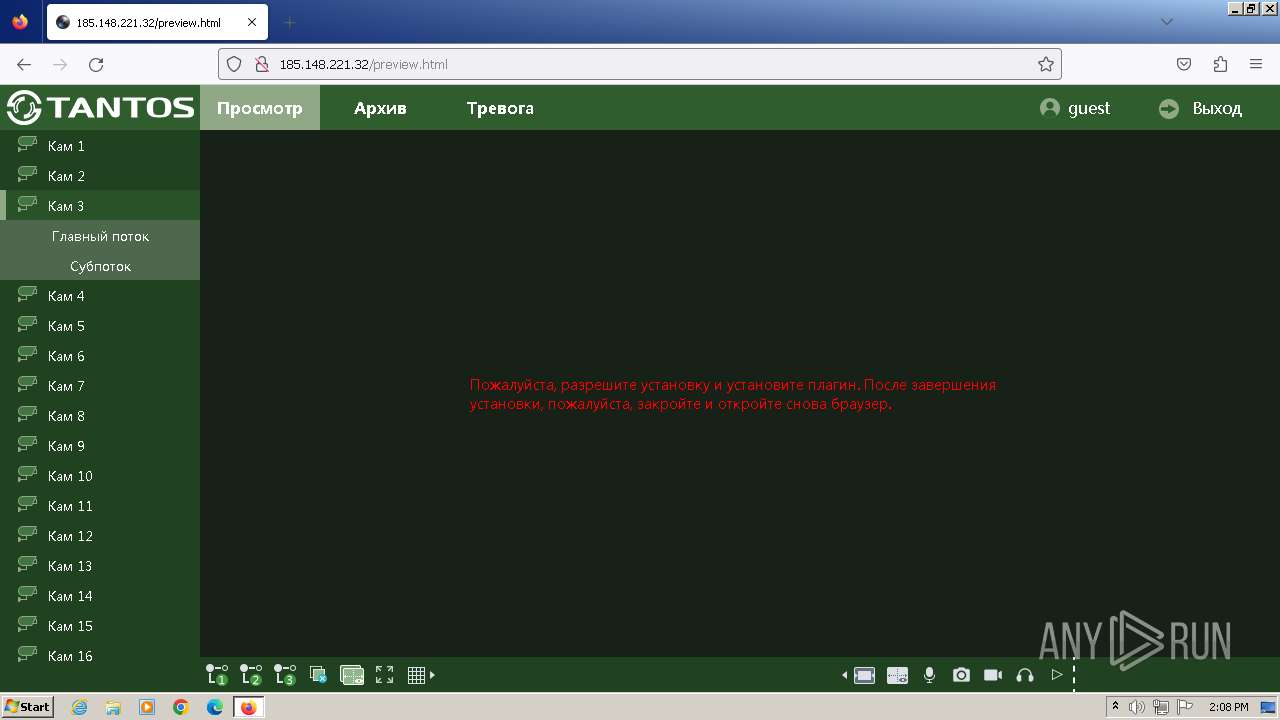Switch to the Просмотр tab
The width and height of the screenshot is (1280, 720).
260,108
